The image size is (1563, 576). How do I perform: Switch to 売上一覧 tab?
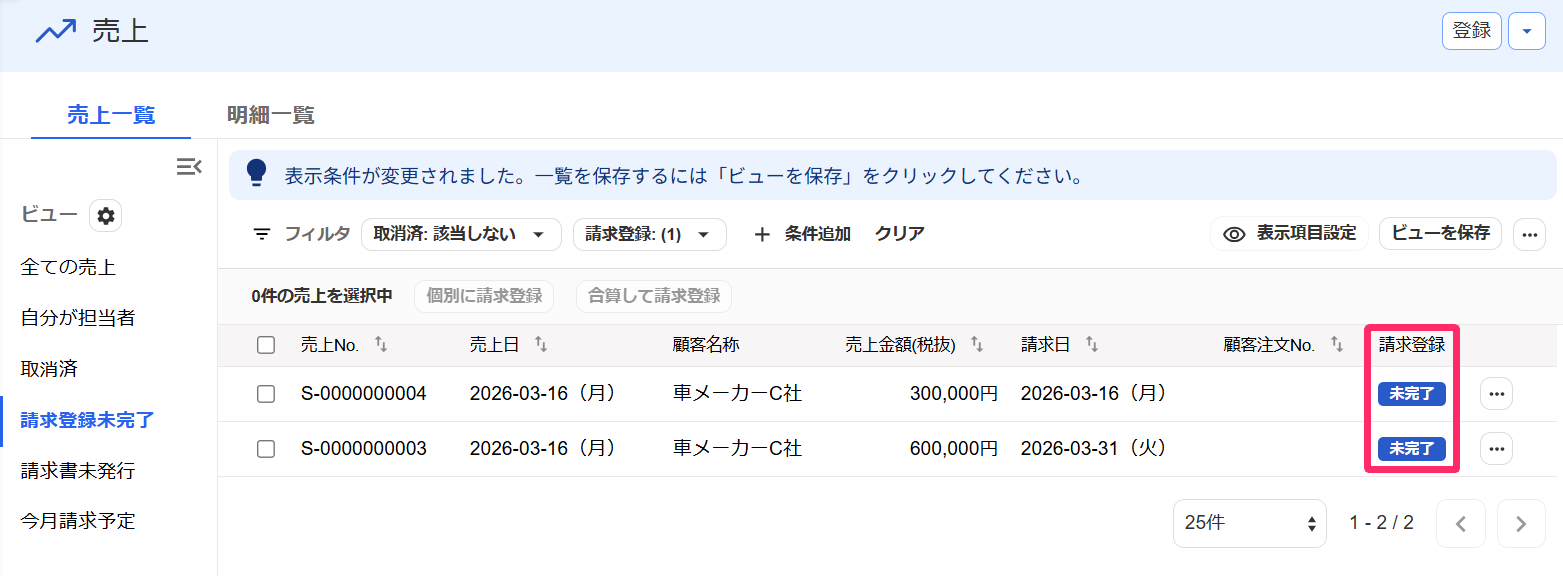click(111, 115)
